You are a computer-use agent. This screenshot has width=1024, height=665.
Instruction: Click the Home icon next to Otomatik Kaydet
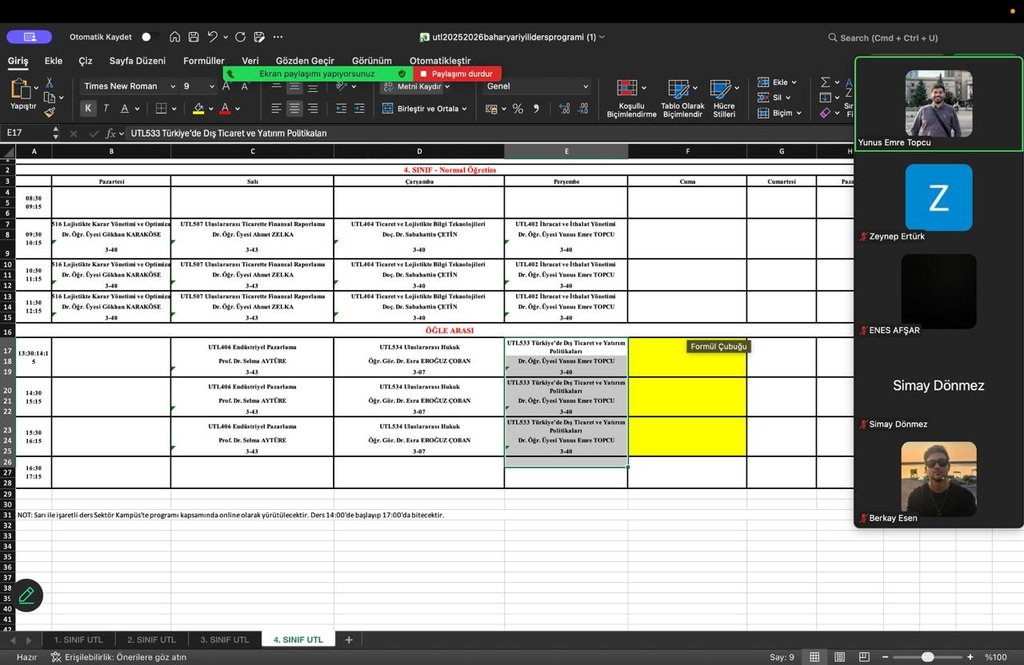(x=175, y=37)
